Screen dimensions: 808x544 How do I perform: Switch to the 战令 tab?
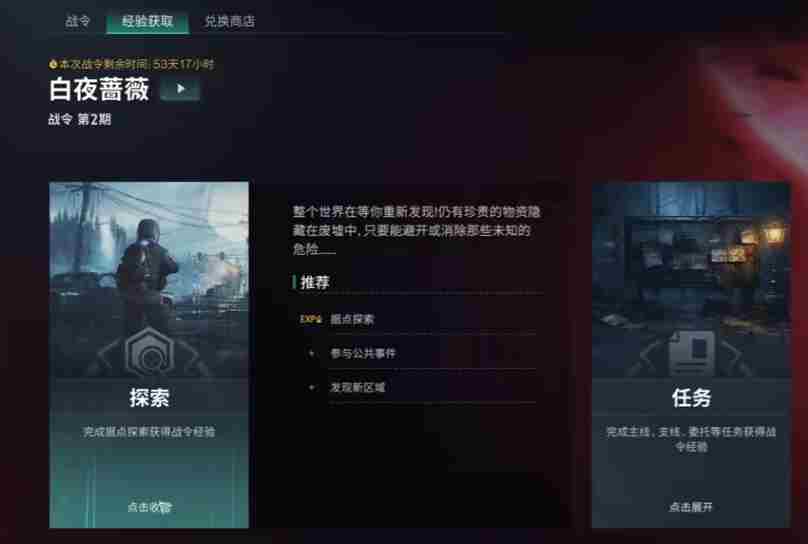[78, 21]
